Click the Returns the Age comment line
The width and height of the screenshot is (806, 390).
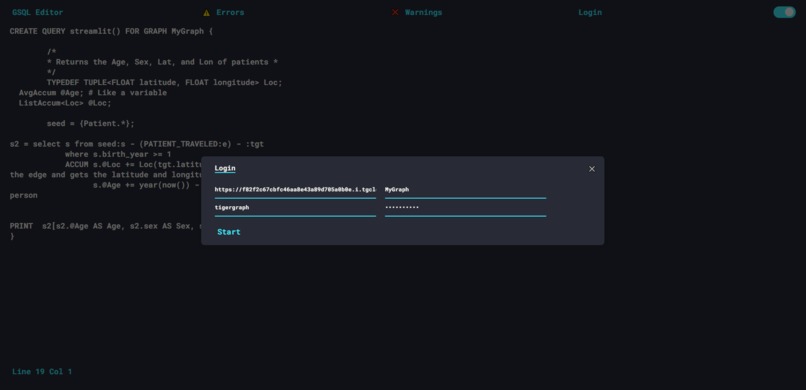162,62
